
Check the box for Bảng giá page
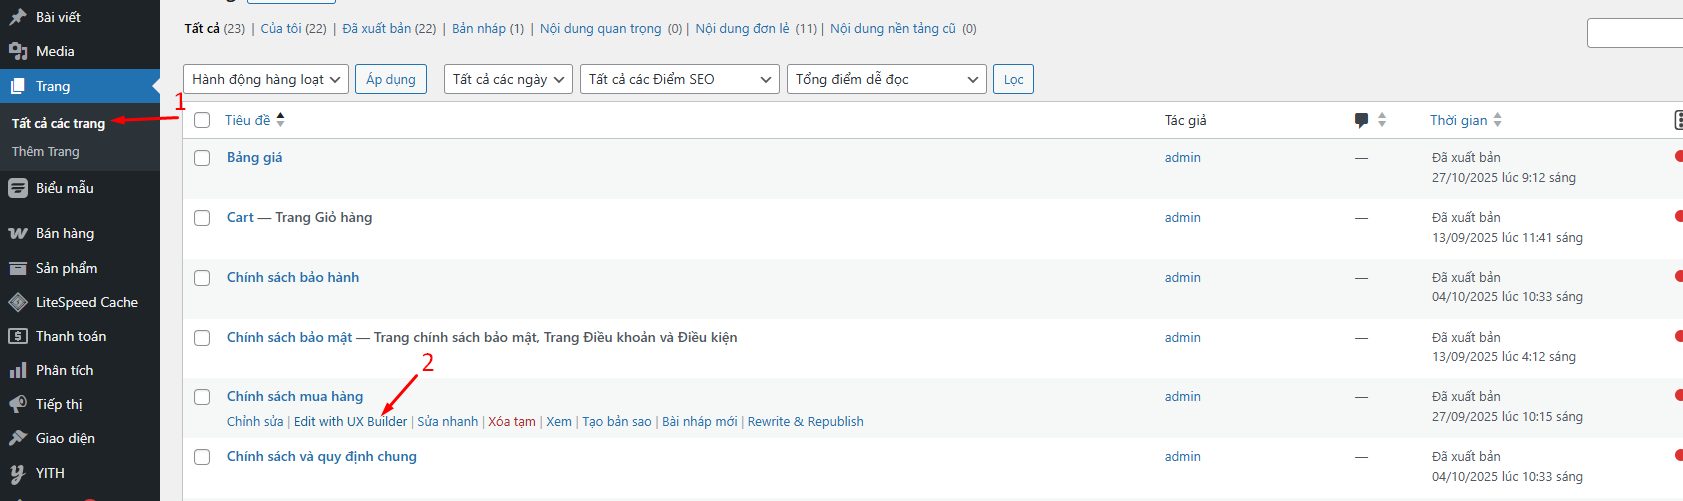click(x=202, y=158)
